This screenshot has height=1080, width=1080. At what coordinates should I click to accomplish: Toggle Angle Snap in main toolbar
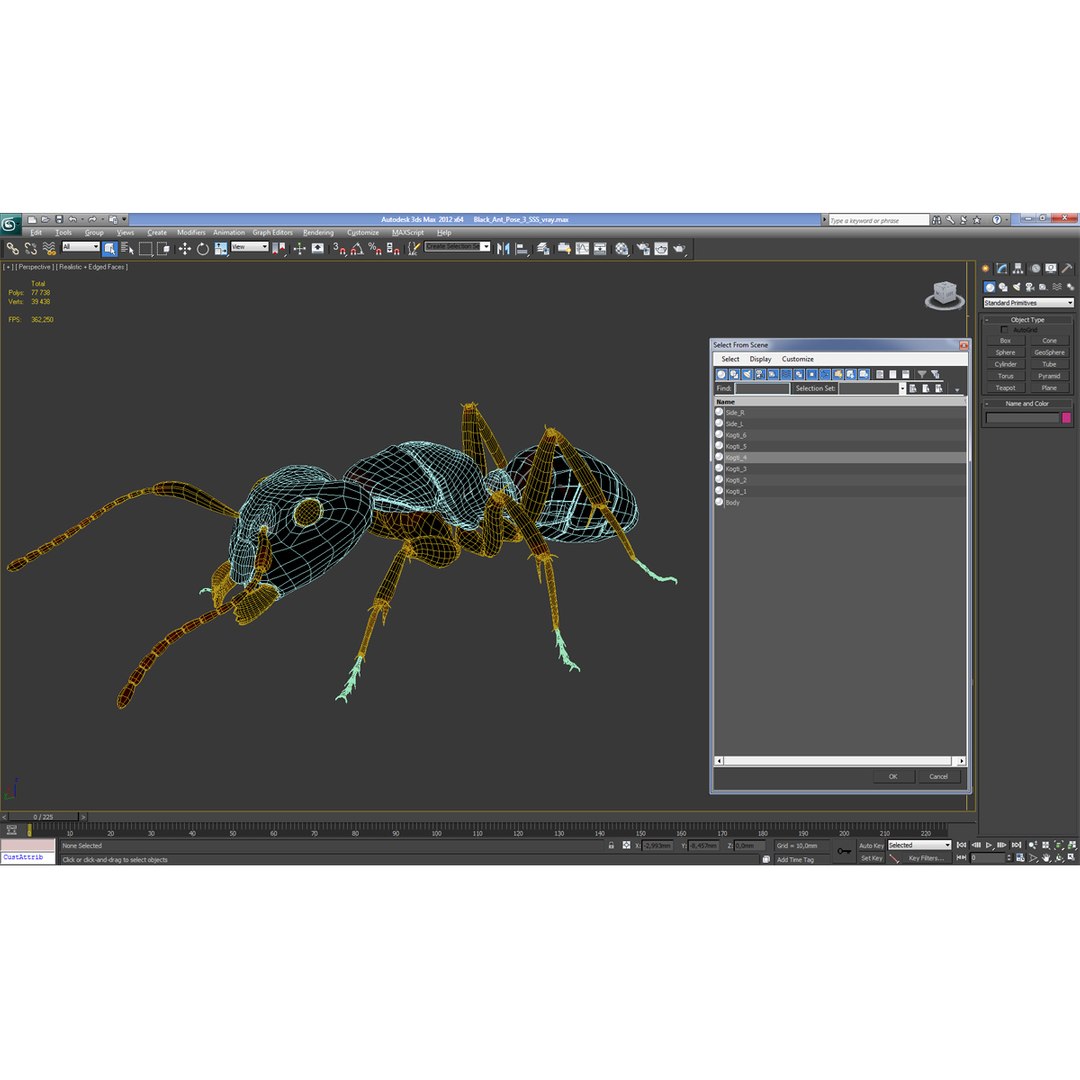pos(357,249)
